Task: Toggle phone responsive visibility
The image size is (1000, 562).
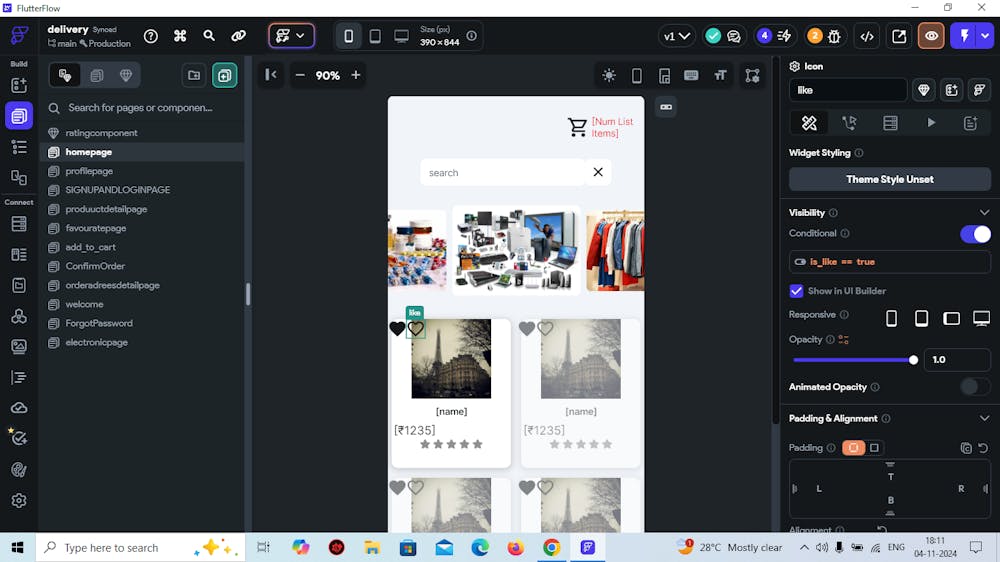Action: point(891,318)
